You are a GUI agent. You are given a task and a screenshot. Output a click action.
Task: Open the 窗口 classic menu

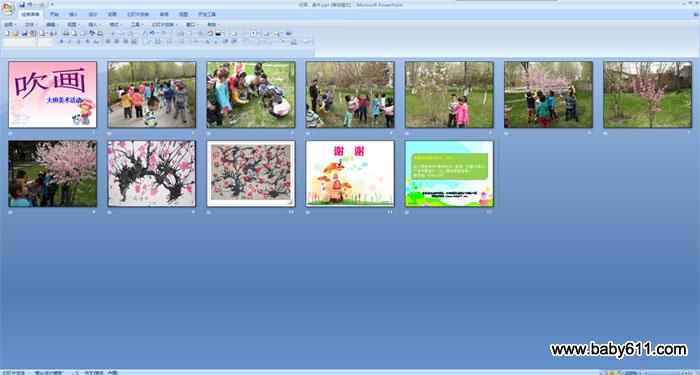coord(192,25)
